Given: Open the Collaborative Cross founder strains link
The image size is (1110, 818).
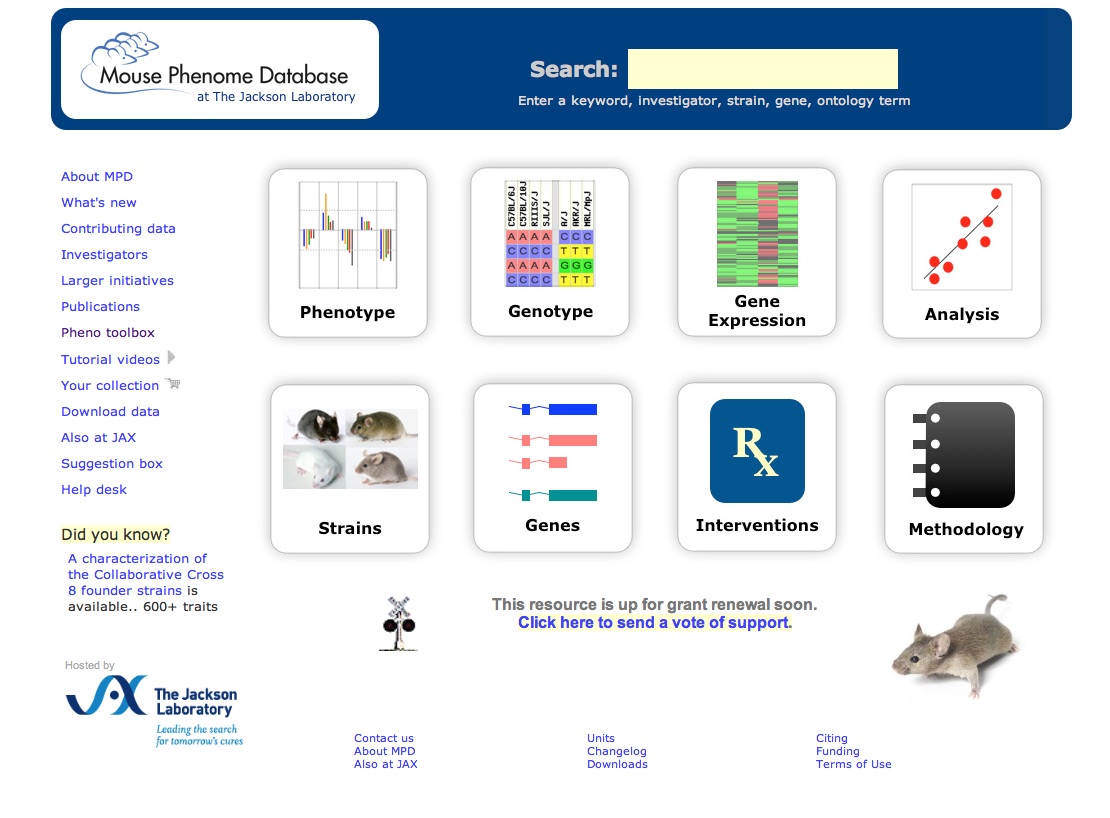Looking at the screenshot, I should point(145,575).
